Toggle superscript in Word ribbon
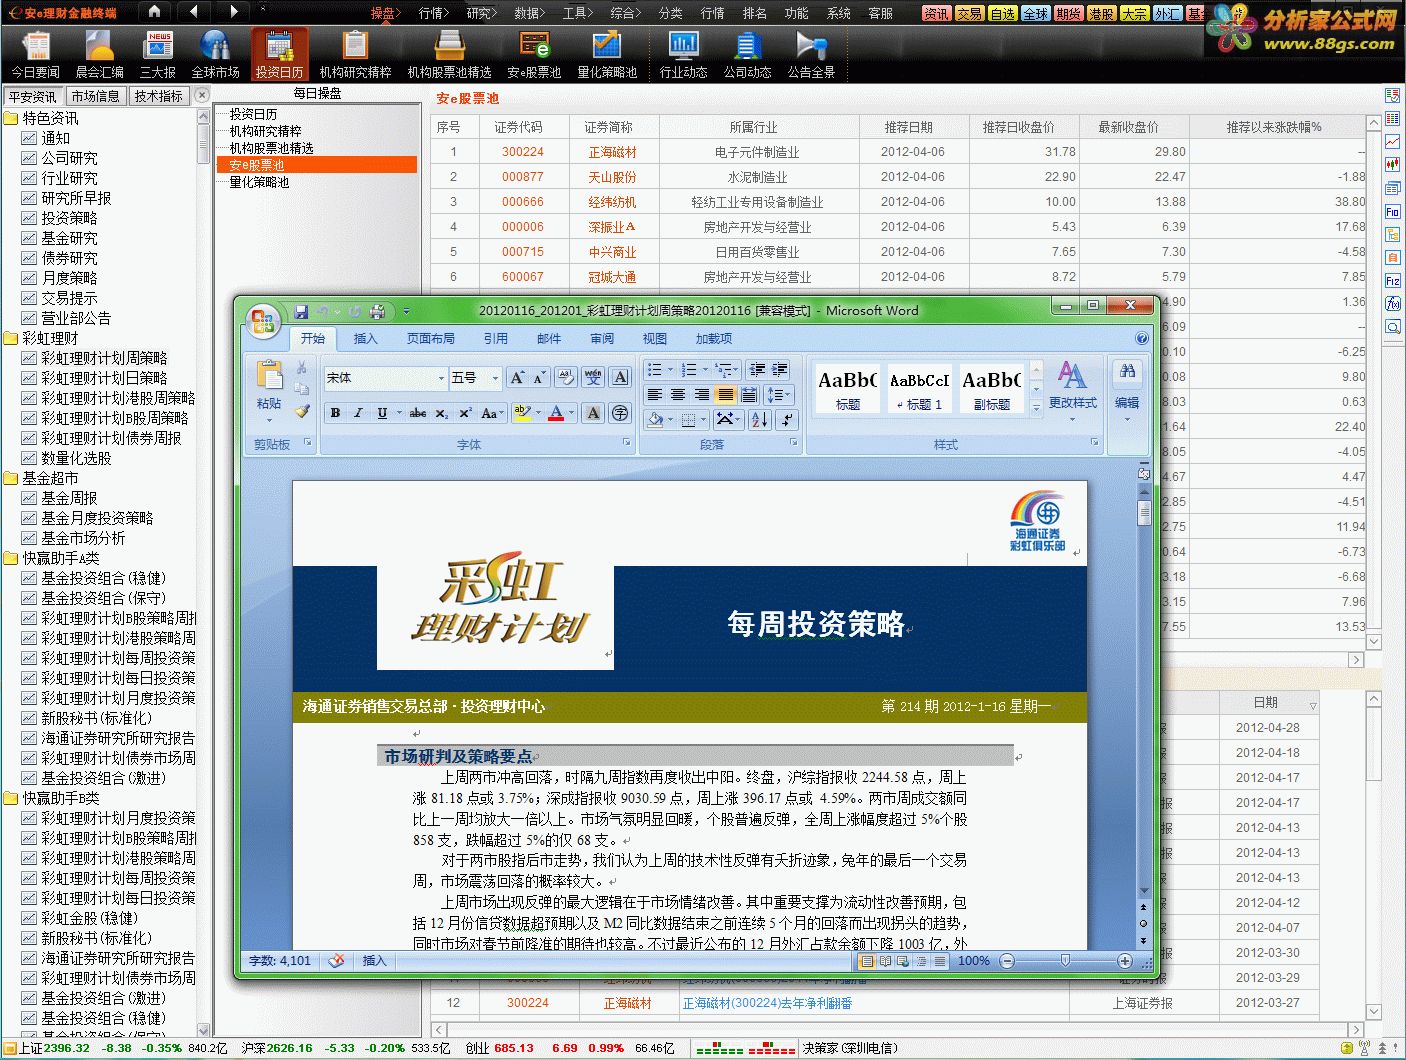This screenshot has height=1060, width=1406. pyautogui.click(x=466, y=413)
